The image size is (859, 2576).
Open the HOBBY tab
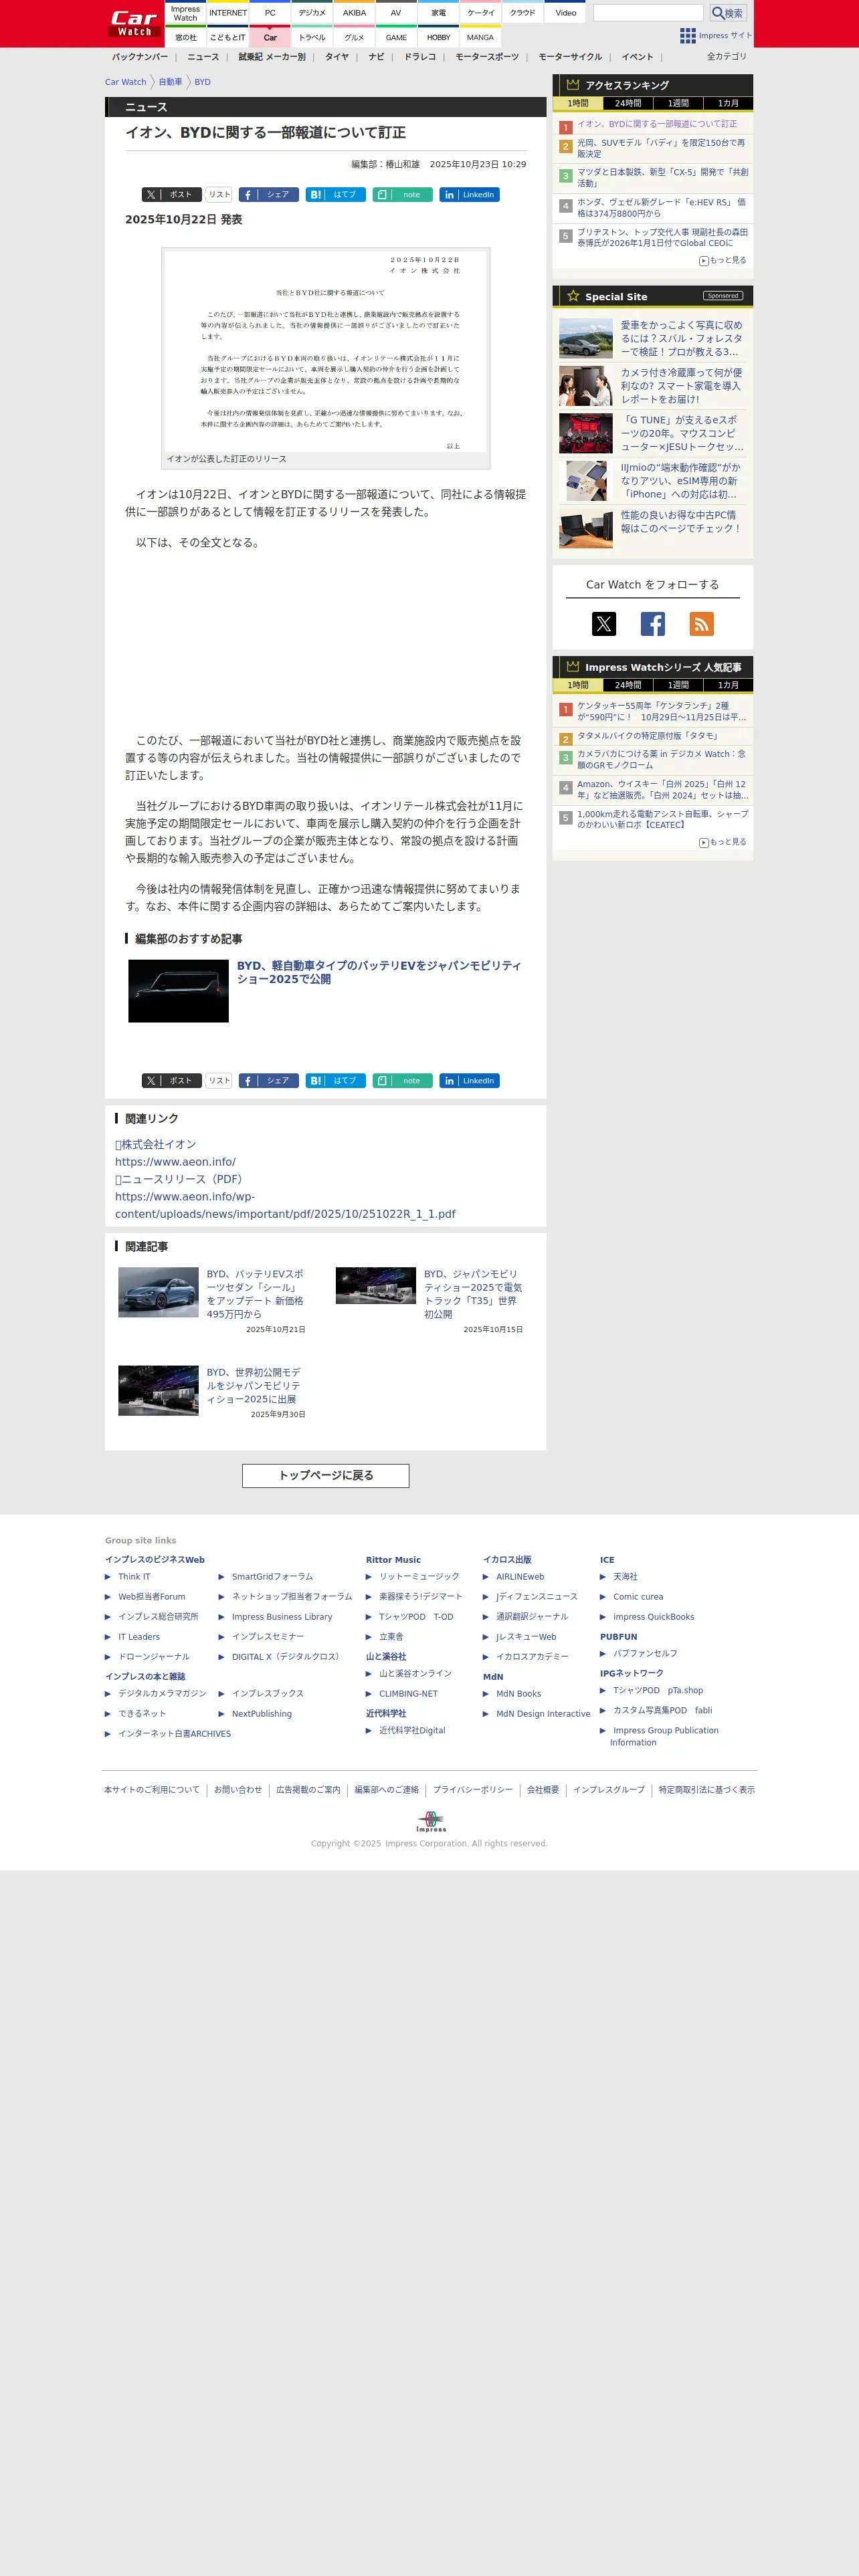point(438,37)
